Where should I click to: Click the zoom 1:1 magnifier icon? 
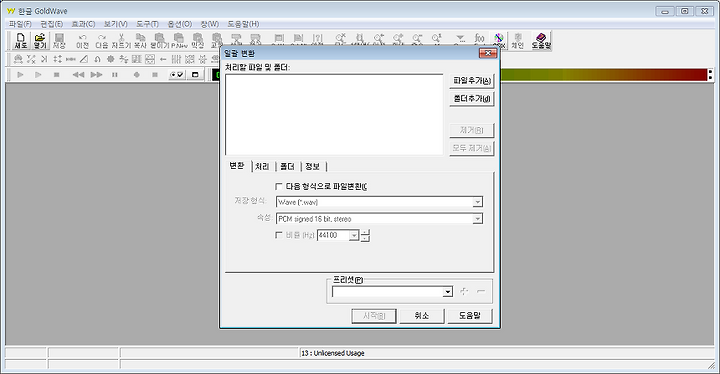(x=437, y=39)
